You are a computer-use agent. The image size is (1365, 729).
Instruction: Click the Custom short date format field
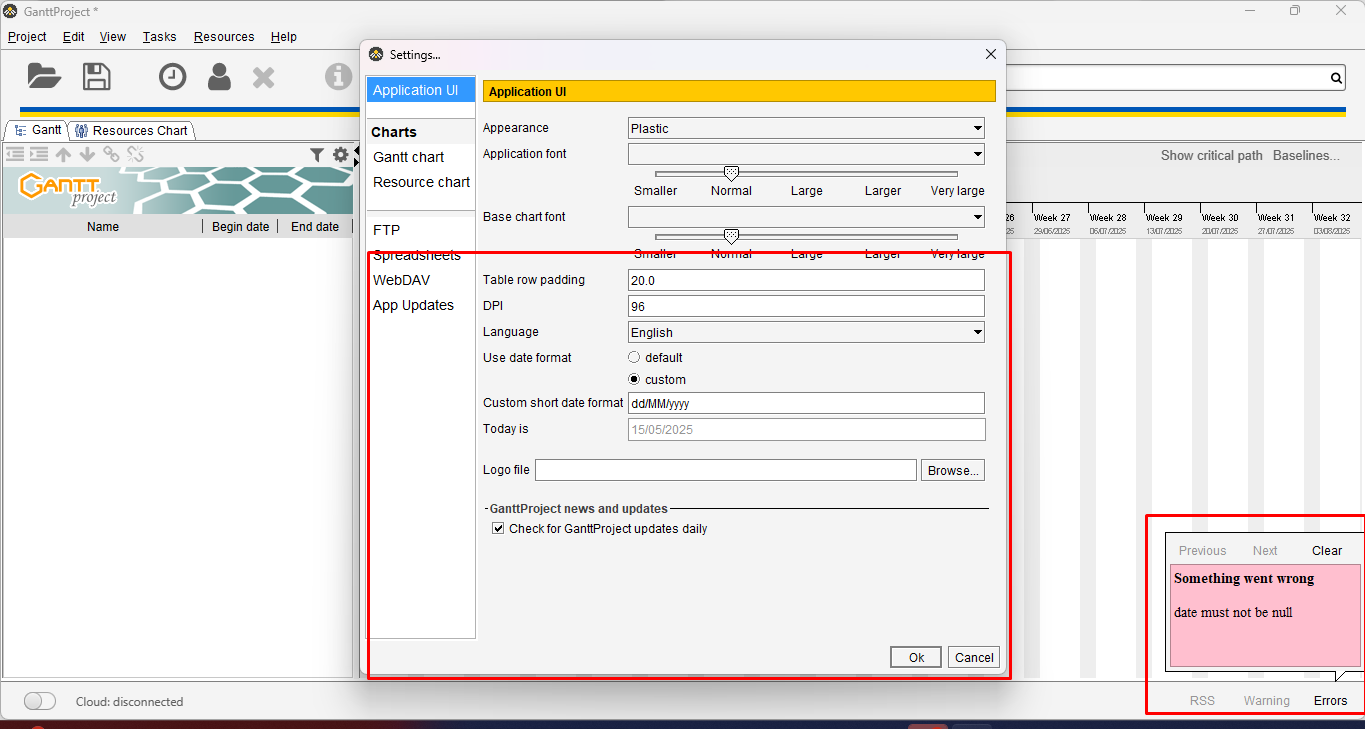coord(806,403)
